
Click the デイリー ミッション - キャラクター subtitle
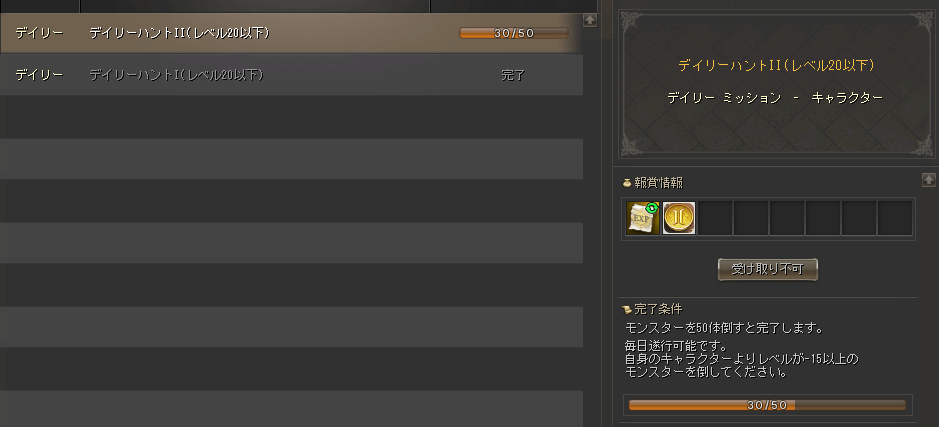point(775,98)
